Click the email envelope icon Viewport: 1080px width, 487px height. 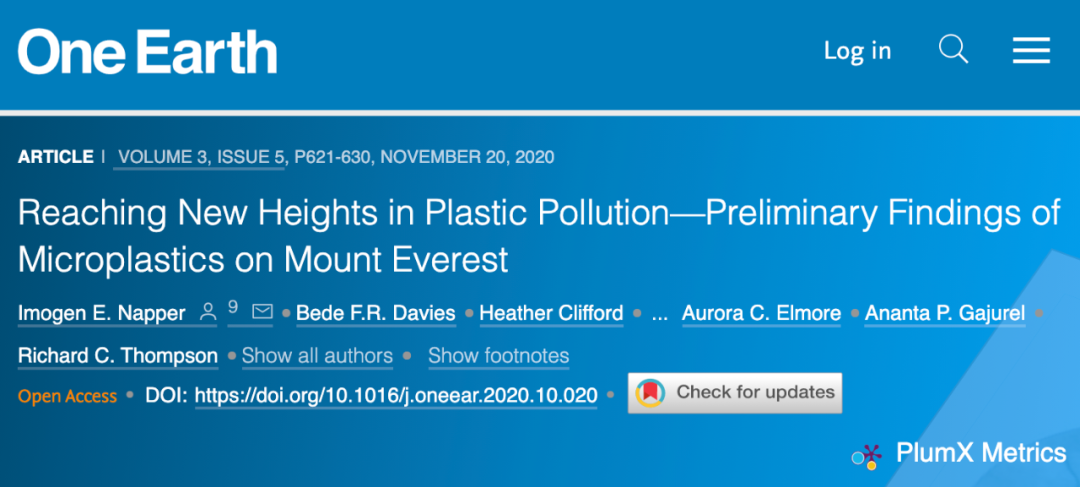[262, 313]
